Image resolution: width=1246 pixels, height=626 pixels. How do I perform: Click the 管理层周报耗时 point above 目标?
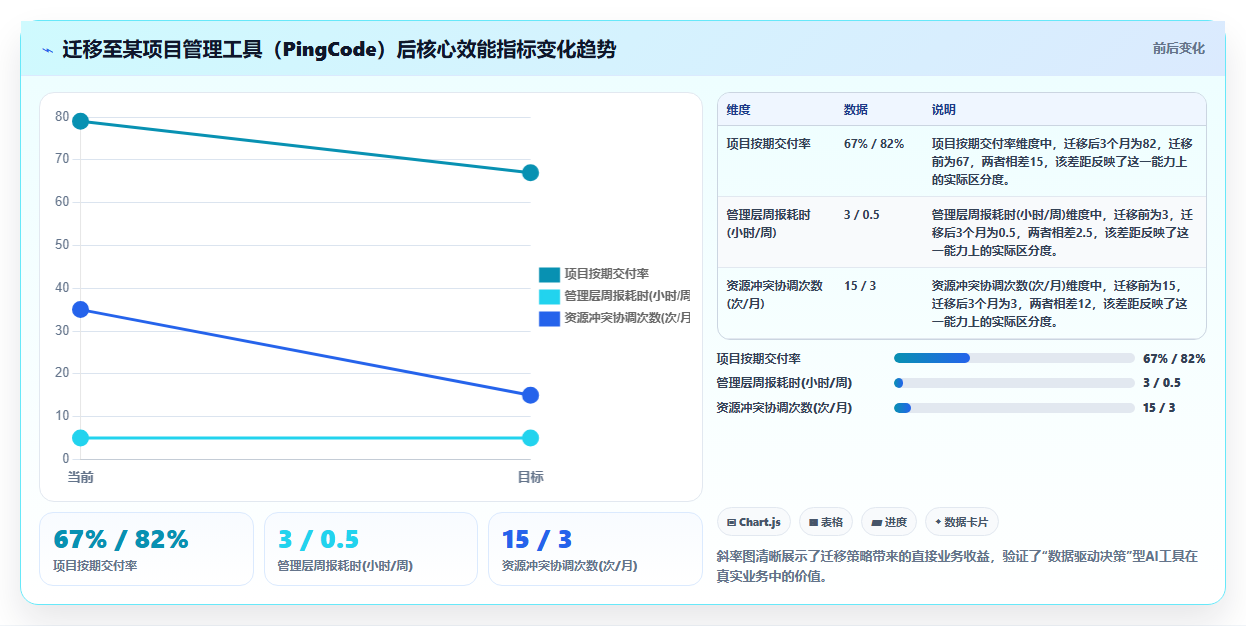click(530, 438)
